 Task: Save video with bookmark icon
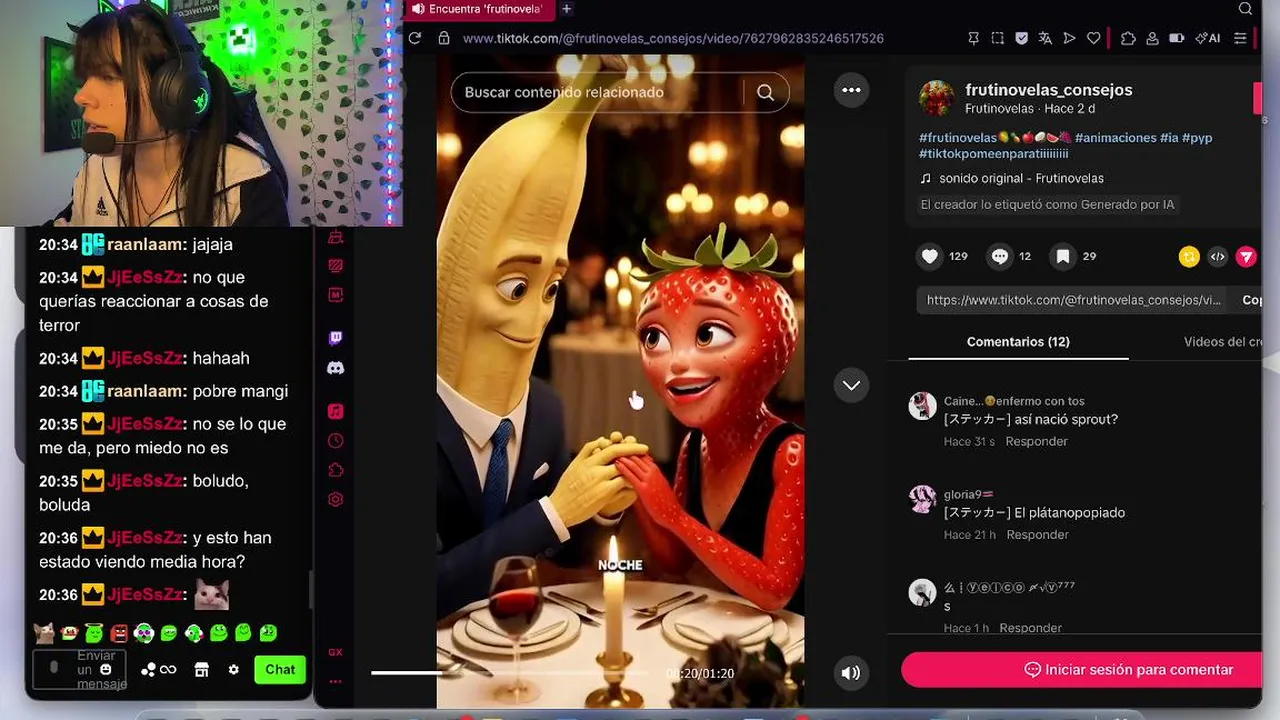pos(1063,257)
